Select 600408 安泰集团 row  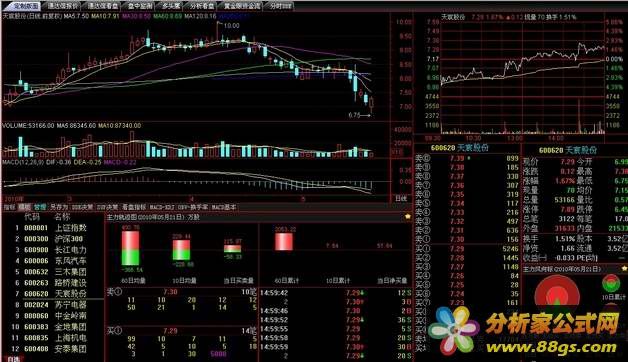click(x=52, y=349)
